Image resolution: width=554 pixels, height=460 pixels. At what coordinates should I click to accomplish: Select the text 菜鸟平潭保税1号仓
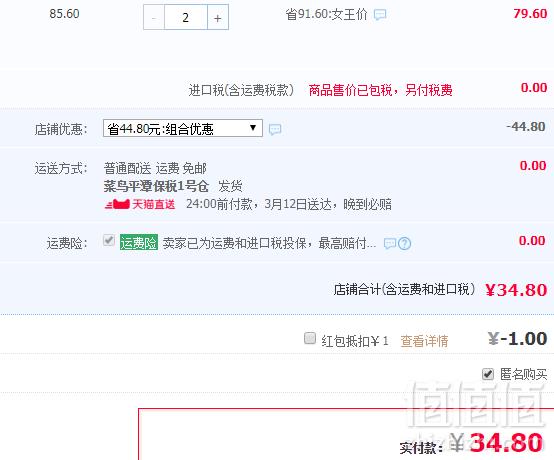point(156,186)
